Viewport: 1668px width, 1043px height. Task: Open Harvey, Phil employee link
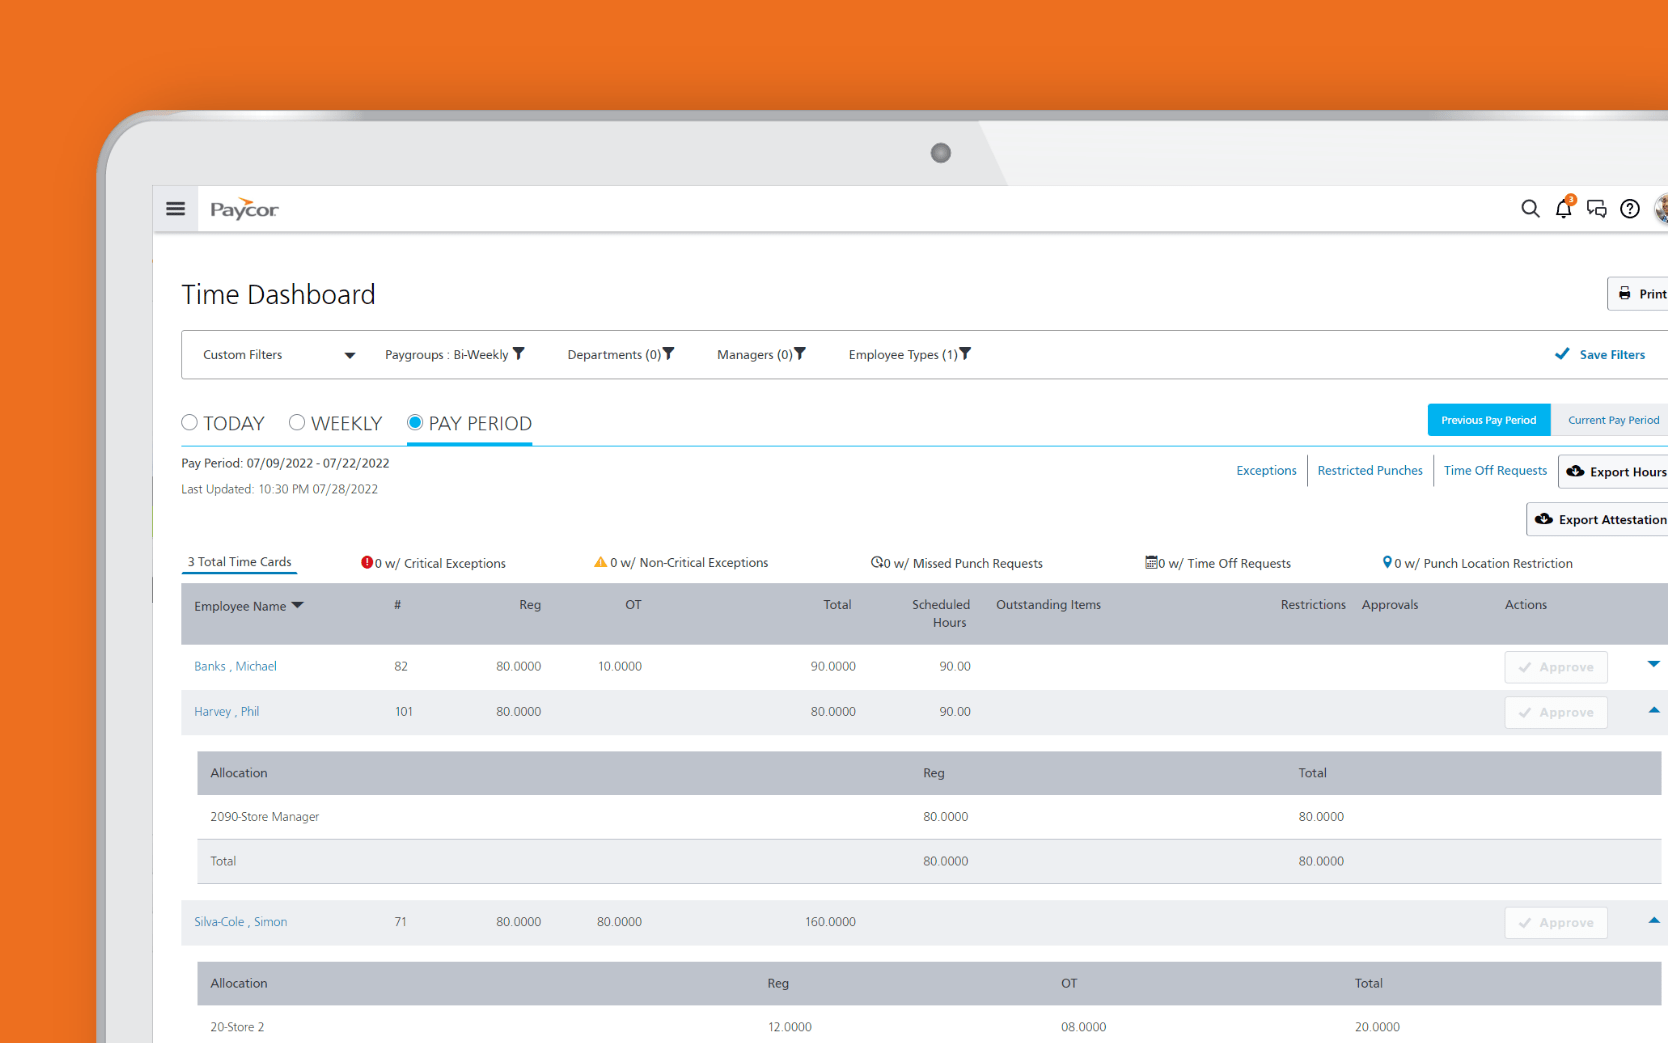[x=226, y=712]
